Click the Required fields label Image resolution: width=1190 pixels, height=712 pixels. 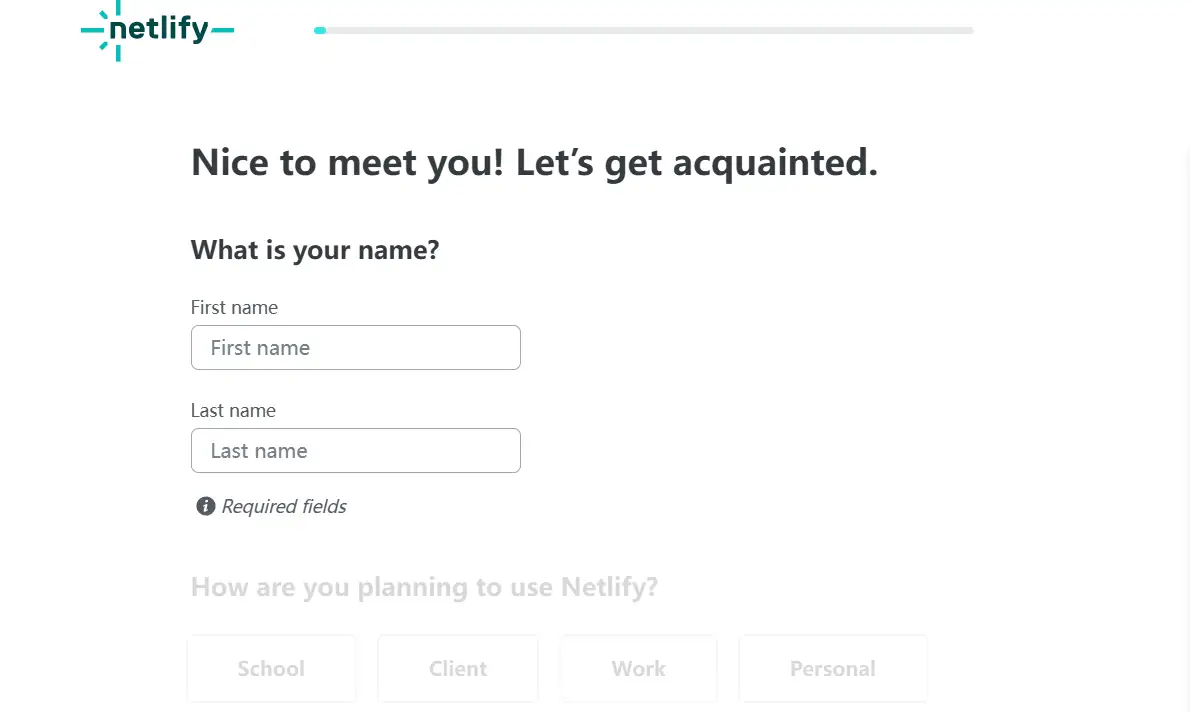tap(283, 506)
